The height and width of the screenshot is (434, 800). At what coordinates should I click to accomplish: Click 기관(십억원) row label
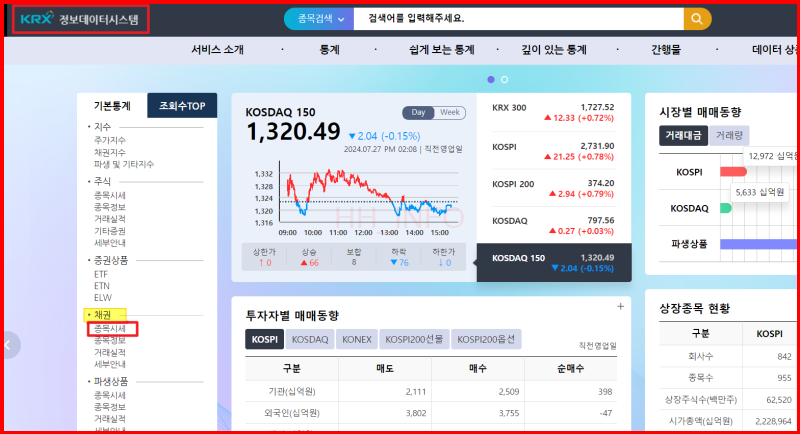point(292,392)
